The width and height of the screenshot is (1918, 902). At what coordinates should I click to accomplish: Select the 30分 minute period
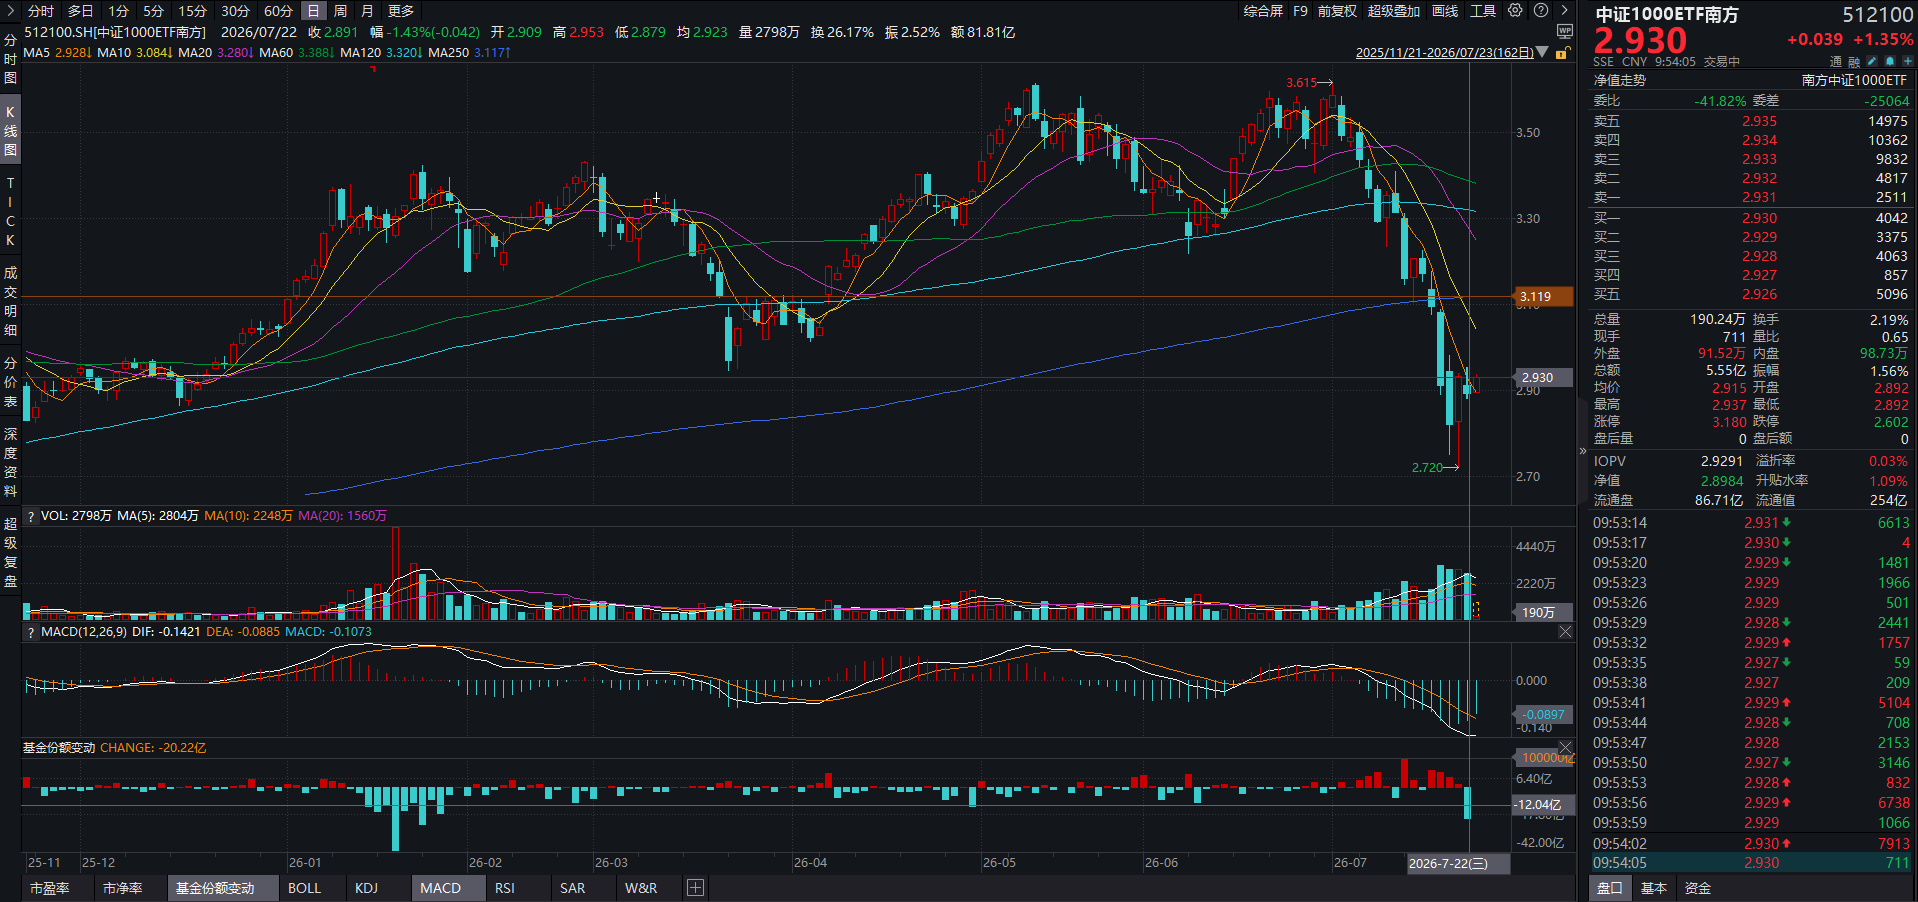point(235,11)
